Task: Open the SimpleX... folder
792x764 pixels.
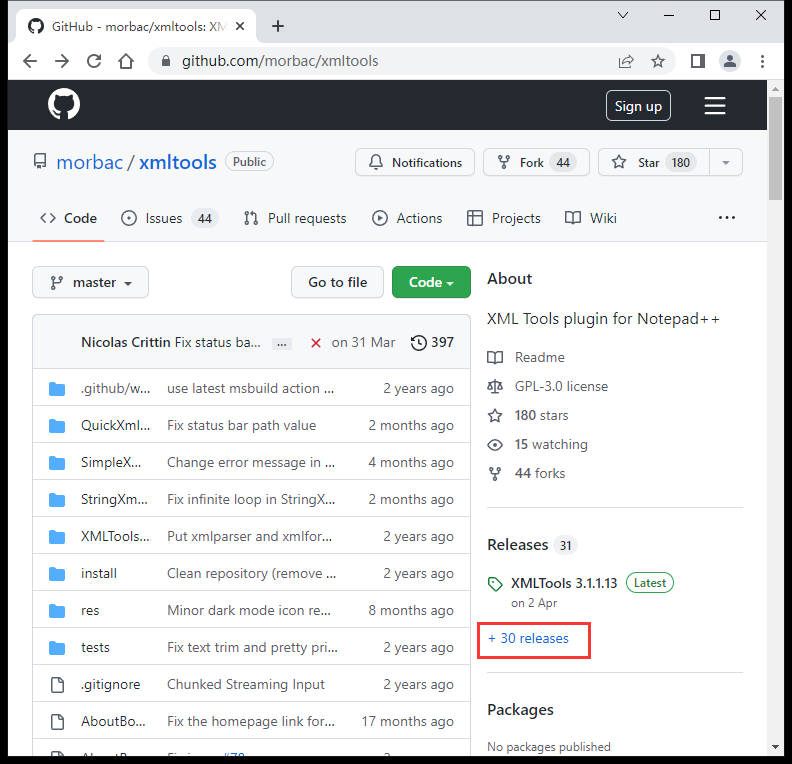Action: pos(111,463)
